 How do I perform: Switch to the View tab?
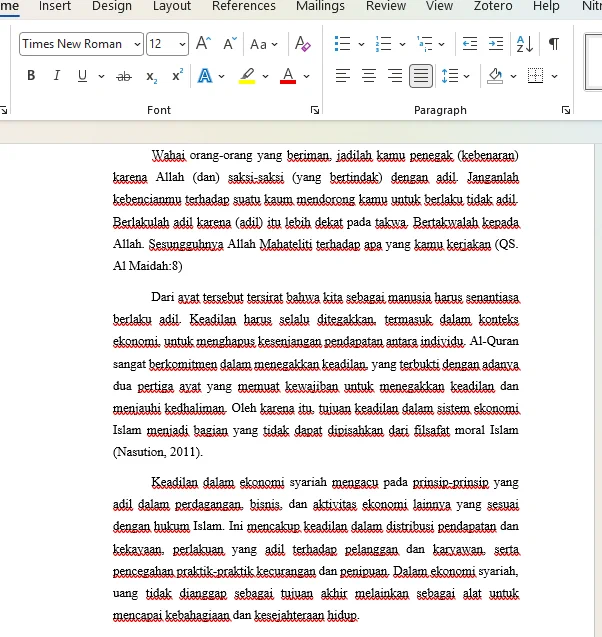439,6
